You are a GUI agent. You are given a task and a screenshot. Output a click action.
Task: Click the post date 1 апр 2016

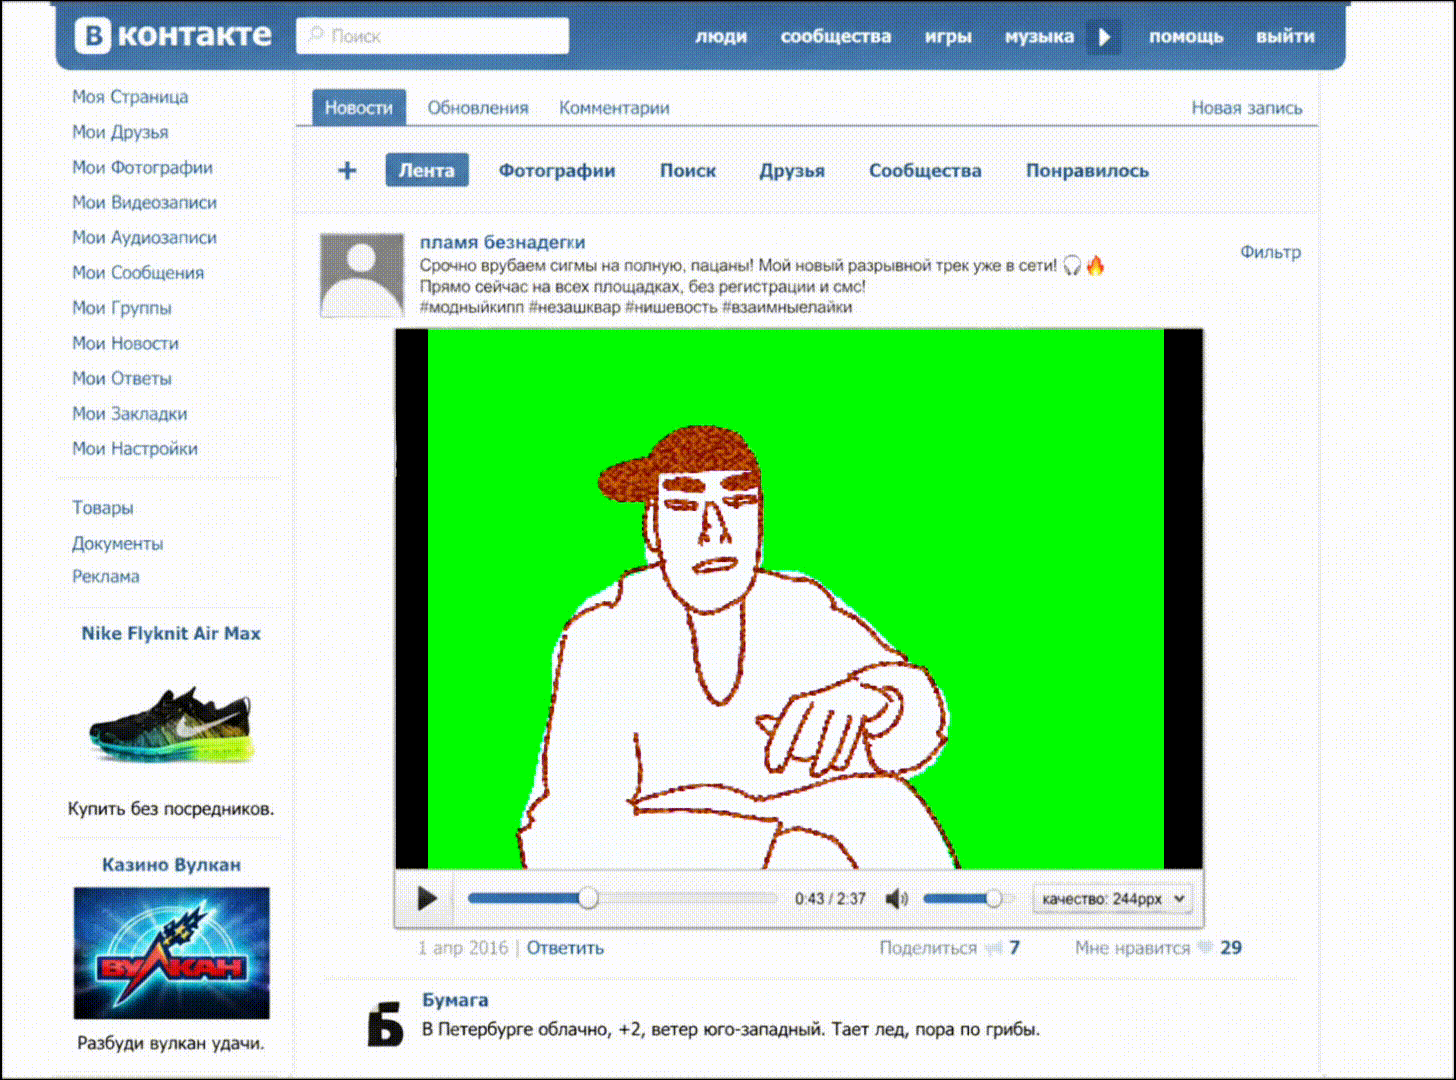tap(463, 948)
